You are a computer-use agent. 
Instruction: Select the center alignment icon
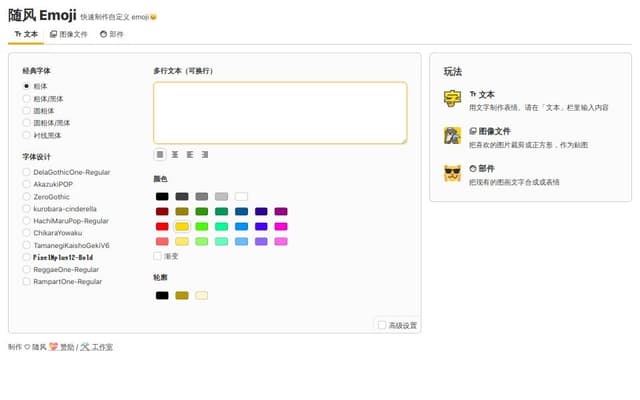(x=175, y=155)
